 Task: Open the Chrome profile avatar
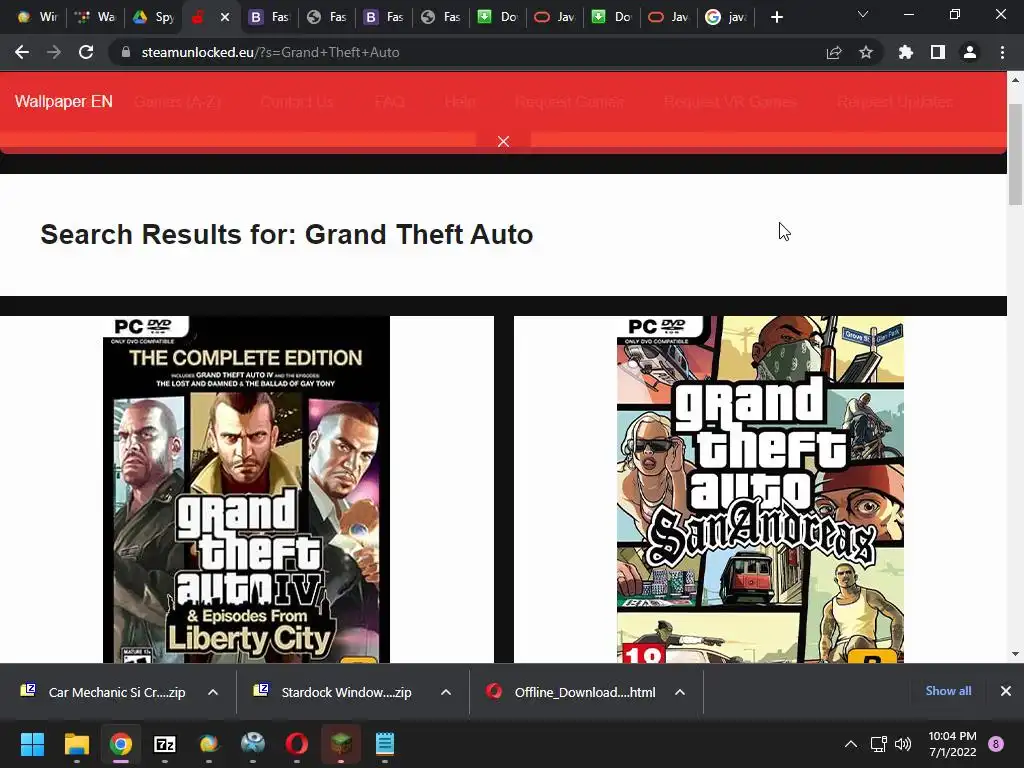coord(970,52)
